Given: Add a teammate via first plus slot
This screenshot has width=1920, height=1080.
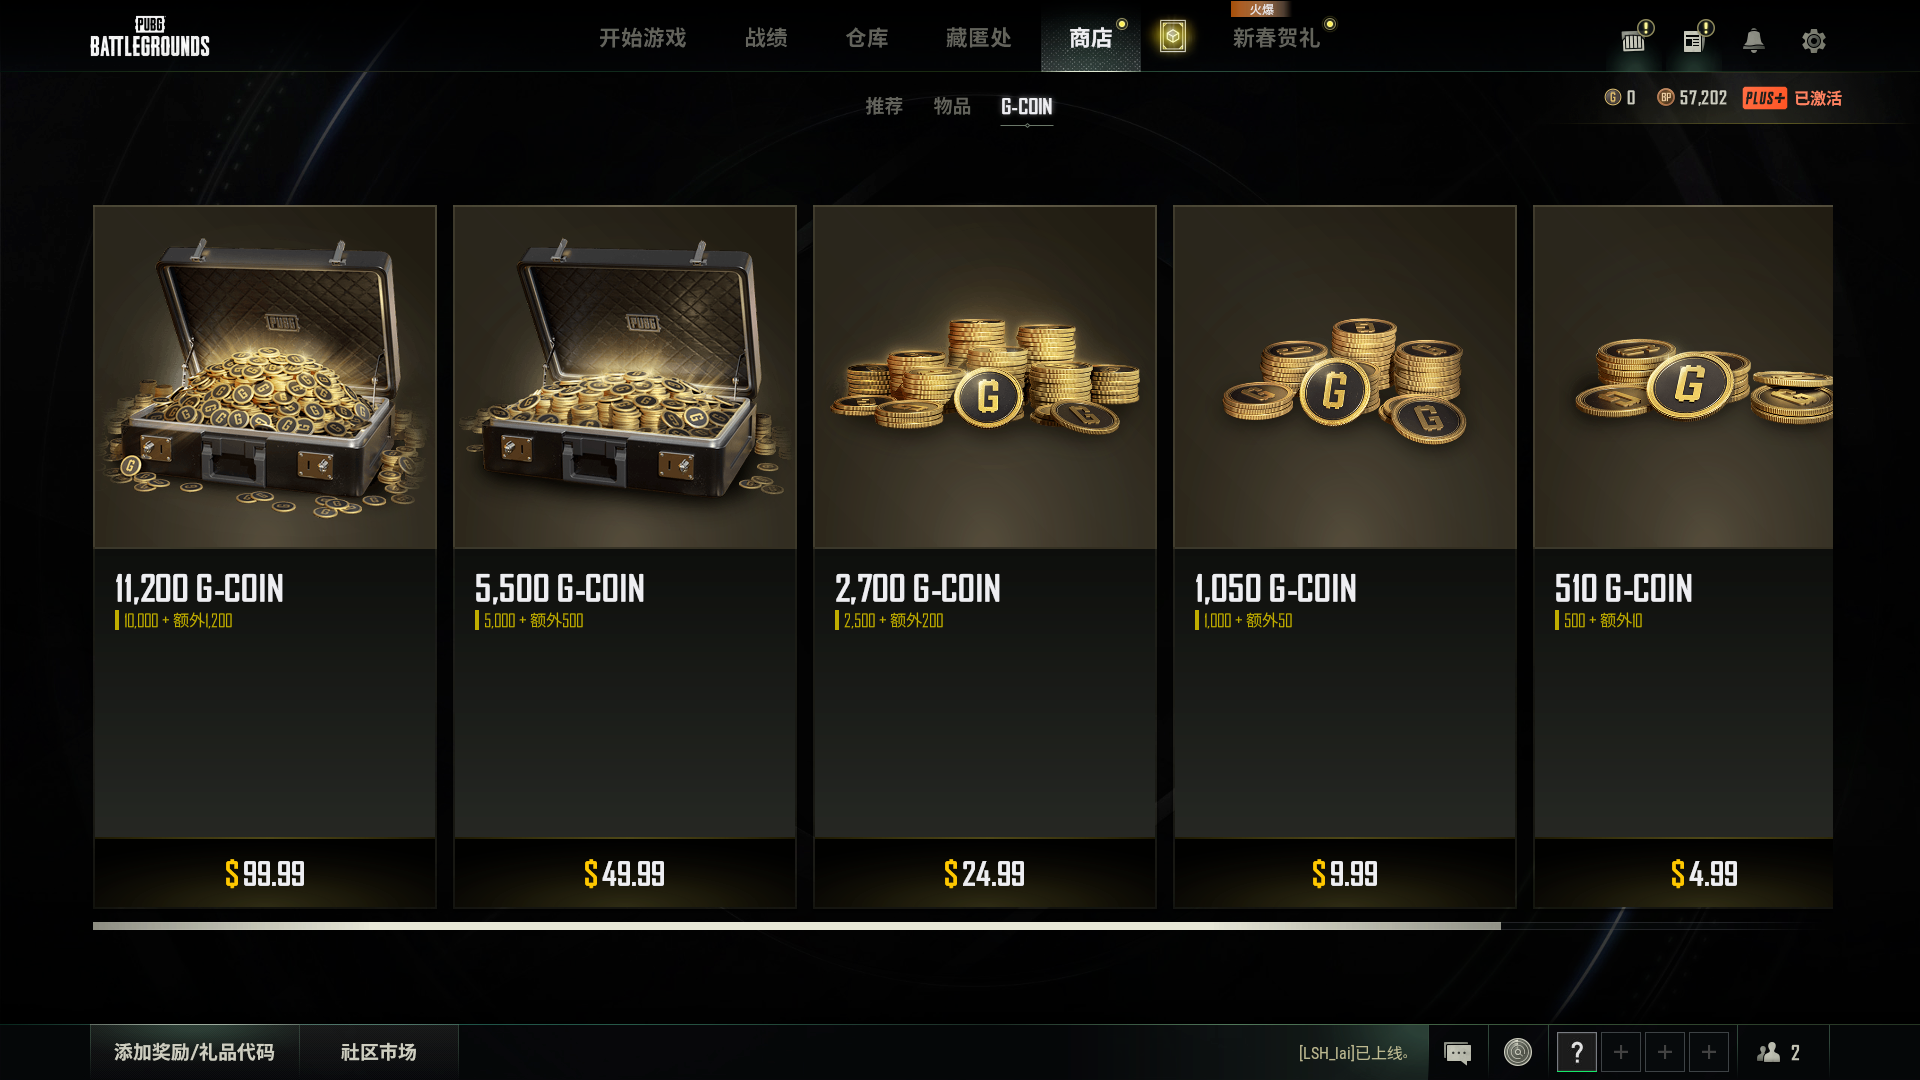Looking at the screenshot, I should coord(1621,1052).
